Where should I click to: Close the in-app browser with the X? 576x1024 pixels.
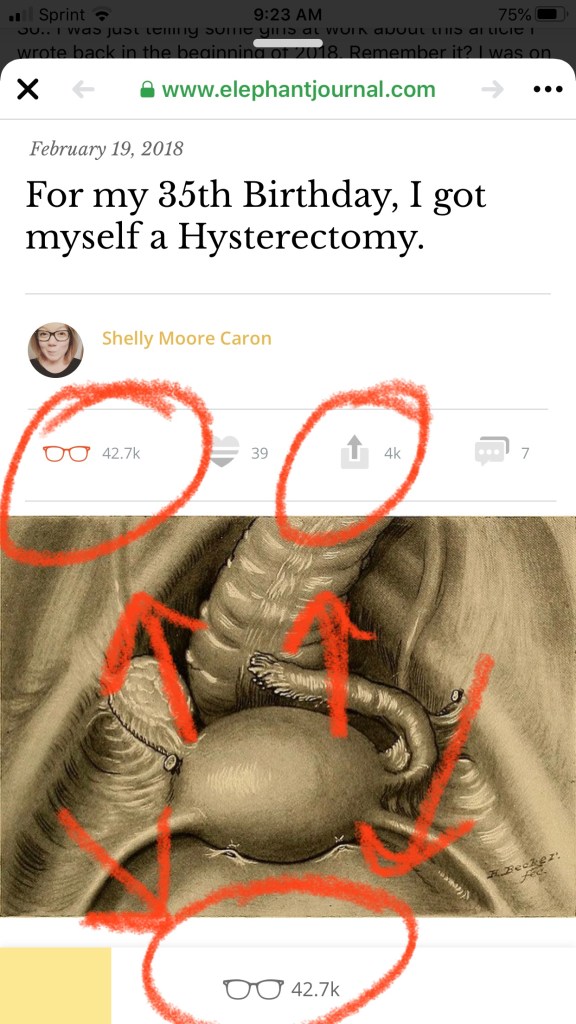pyautogui.click(x=27, y=89)
